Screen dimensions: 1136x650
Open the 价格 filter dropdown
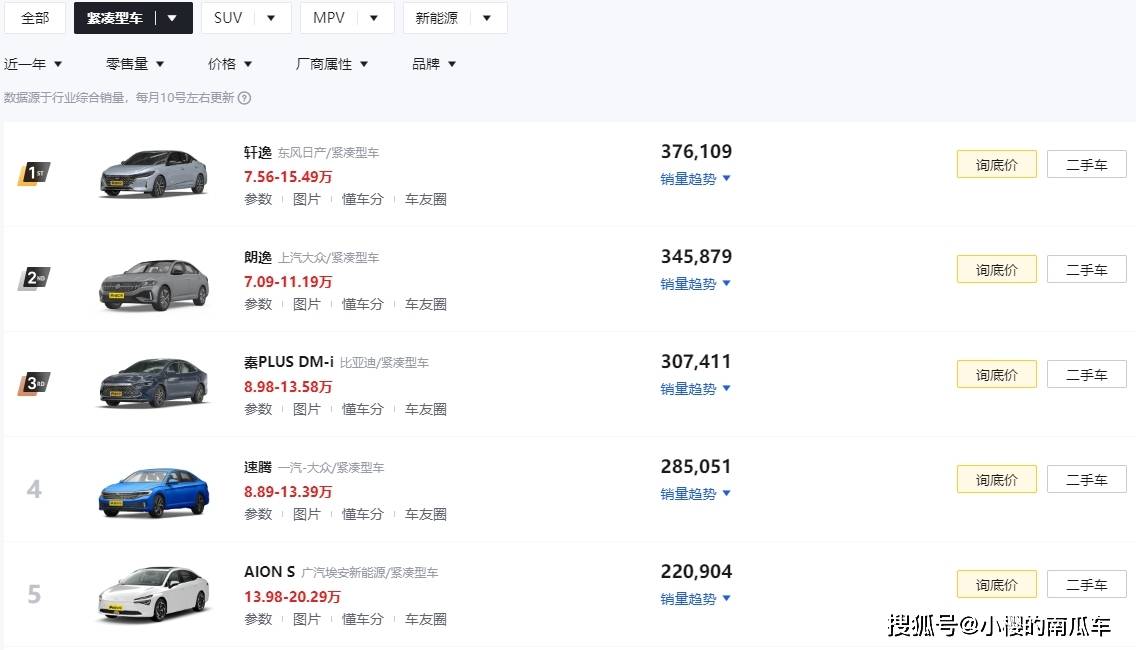coord(230,64)
